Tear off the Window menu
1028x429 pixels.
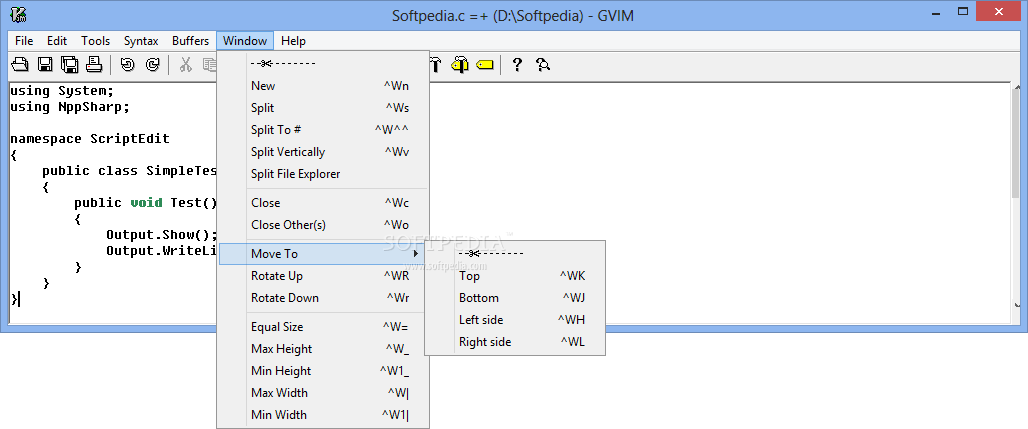coord(323,64)
